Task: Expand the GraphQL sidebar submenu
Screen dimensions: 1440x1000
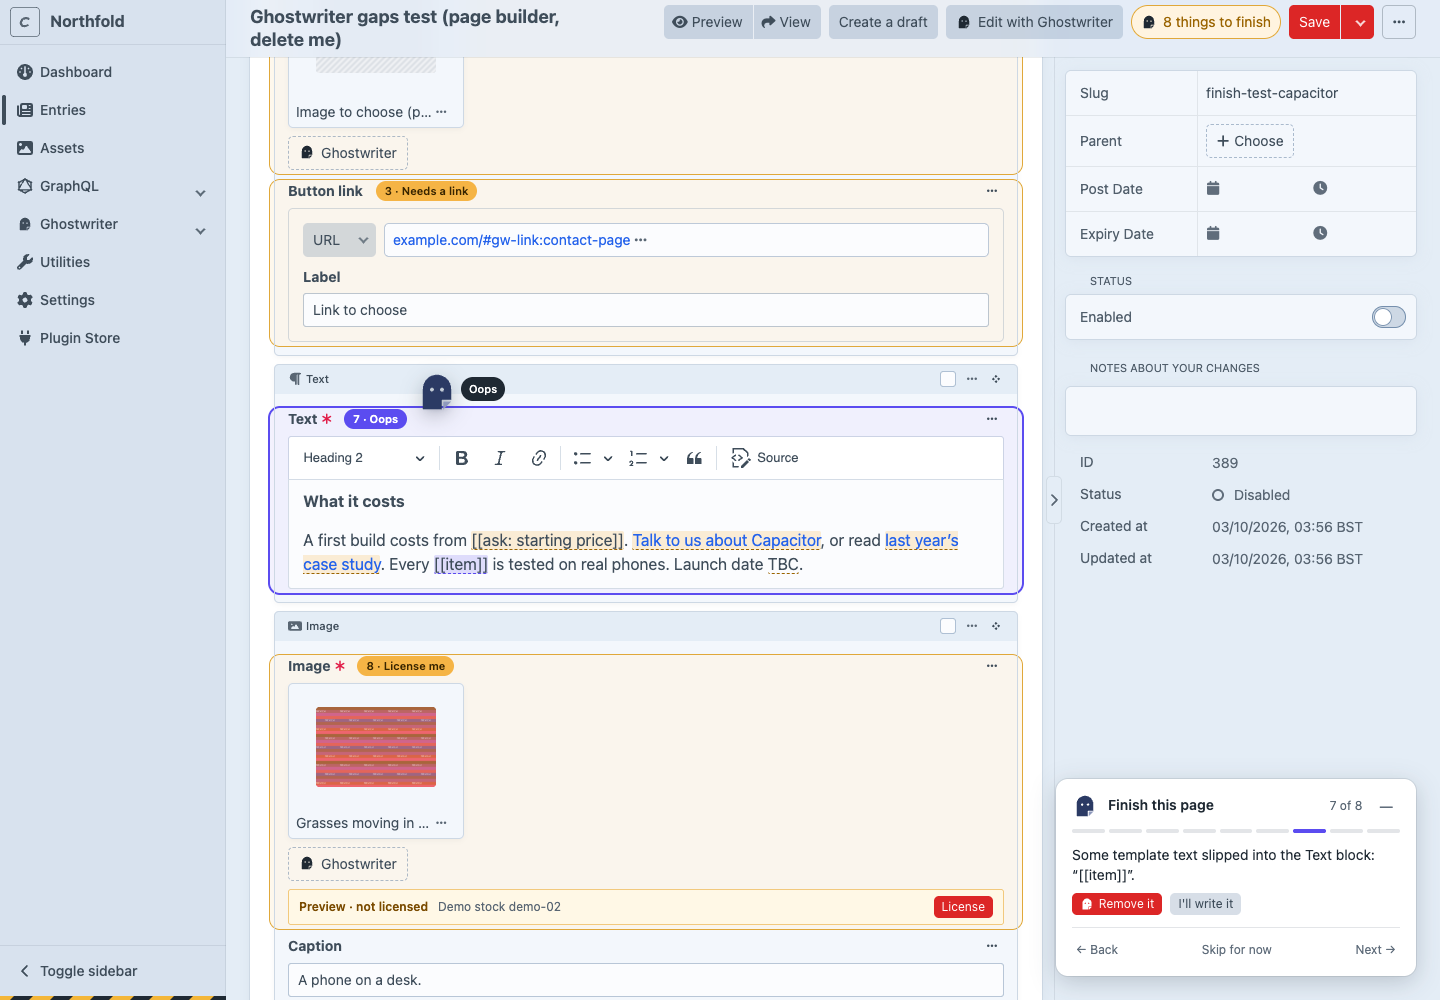Action: click(201, 193)
